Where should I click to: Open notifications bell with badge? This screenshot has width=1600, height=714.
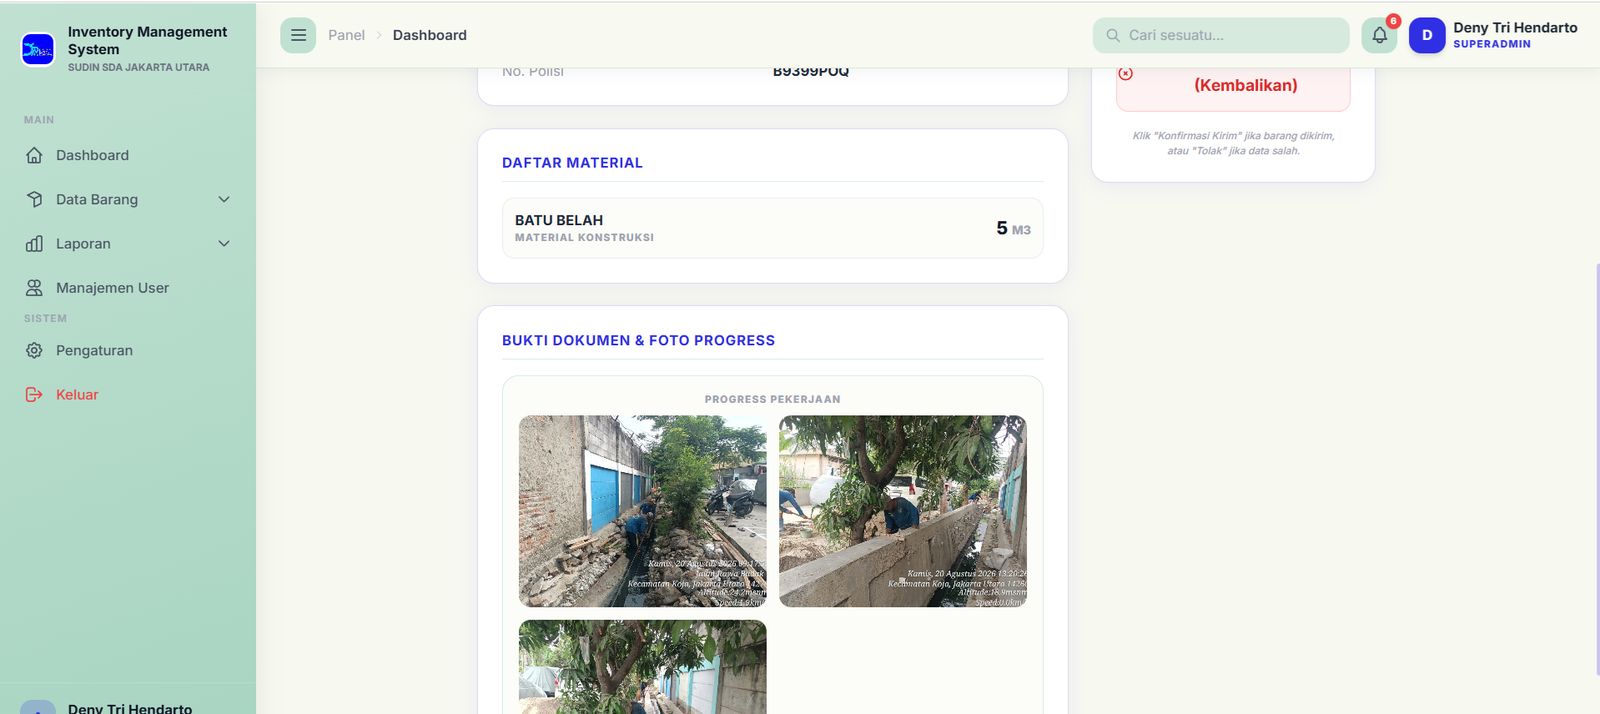[1380, 35]
